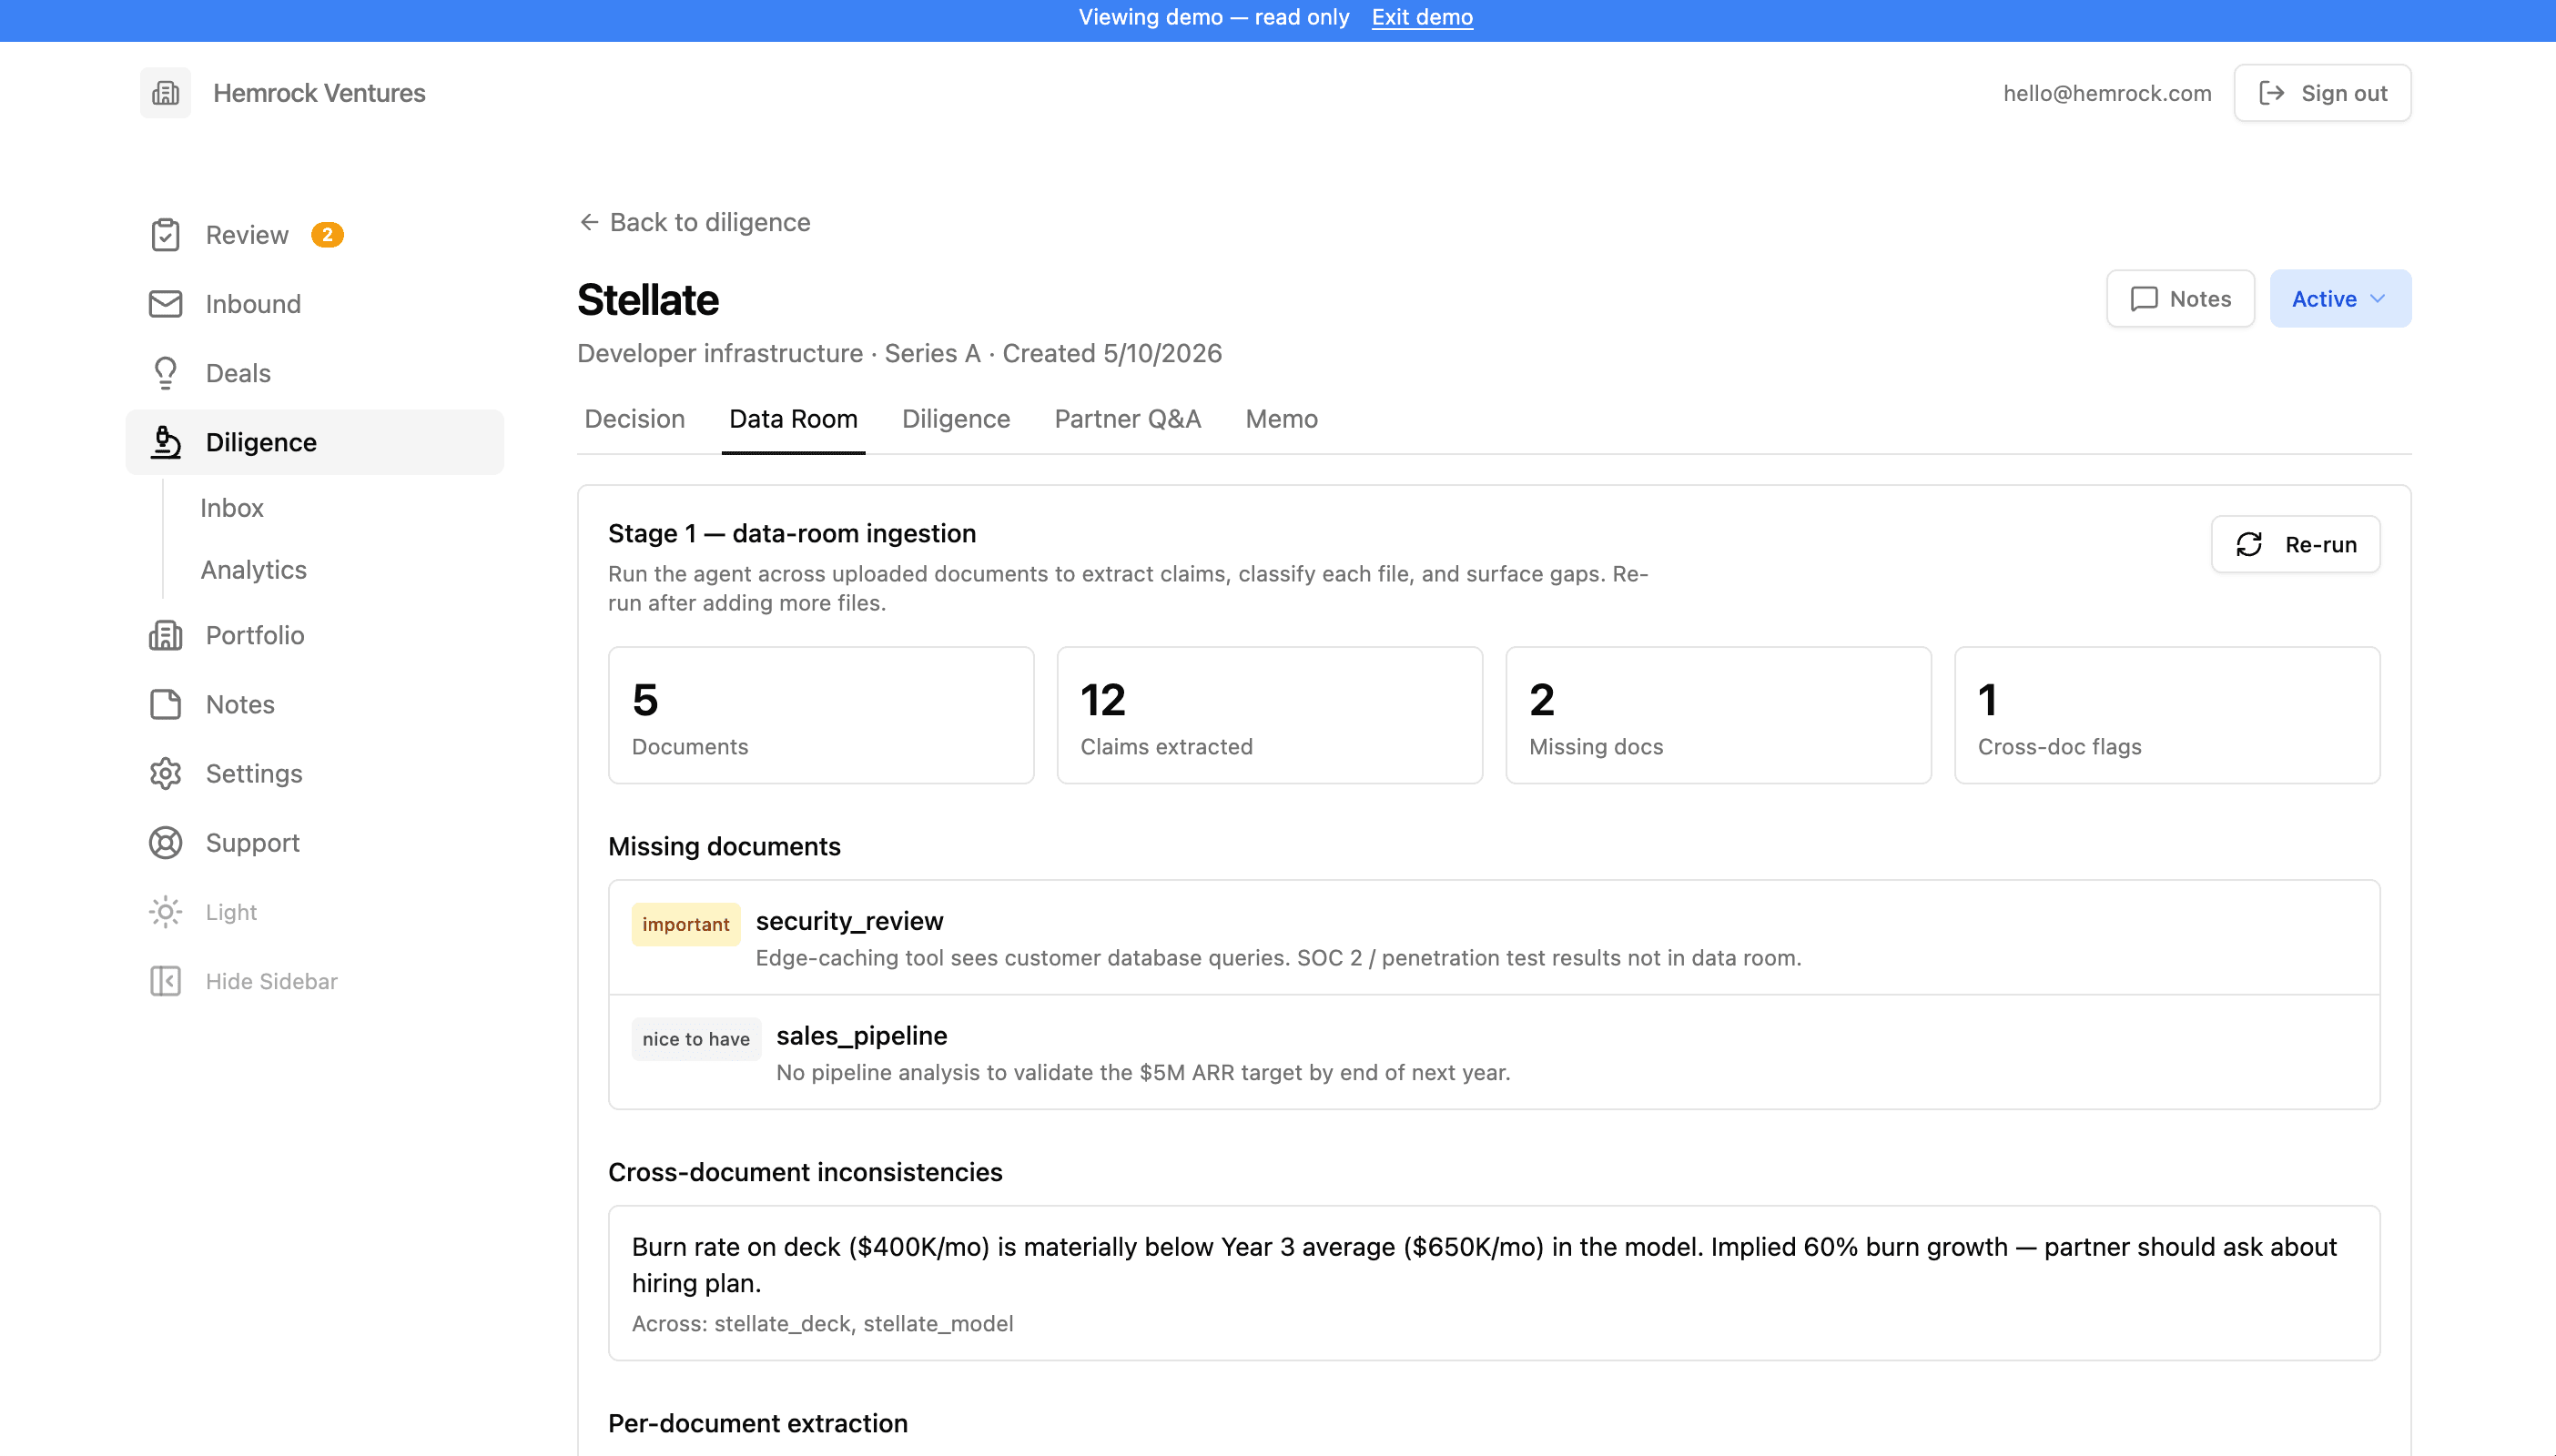Open the Active status dropdown

[x=2339, y=299]
